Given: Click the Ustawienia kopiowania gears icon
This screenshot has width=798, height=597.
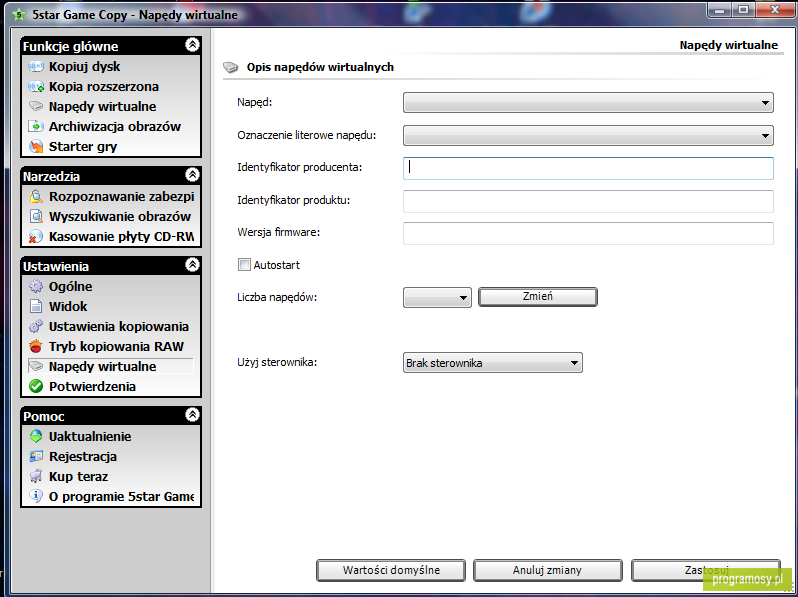Looking at the screenshot, I should pyautogui.click(x=36, y=326).
